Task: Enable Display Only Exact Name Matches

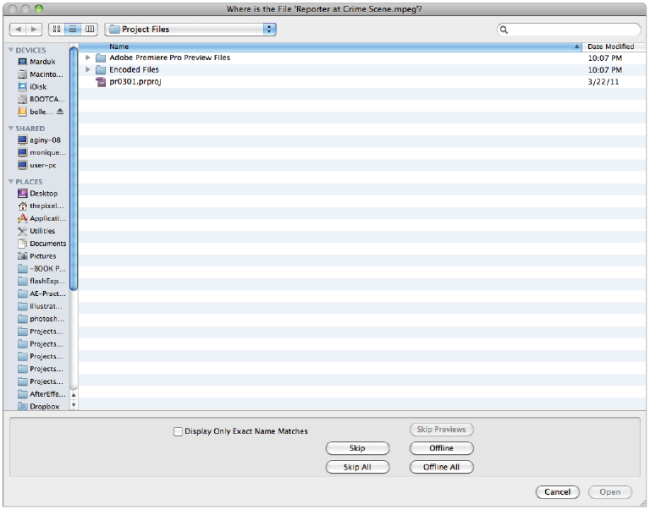Action: (x=178, y=431)
